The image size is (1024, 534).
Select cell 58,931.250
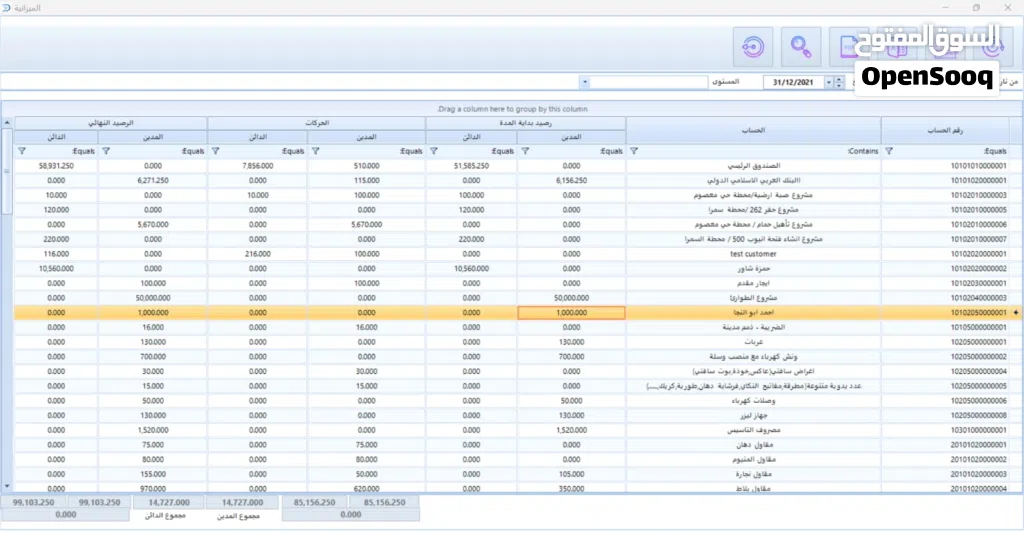point(56,166)
